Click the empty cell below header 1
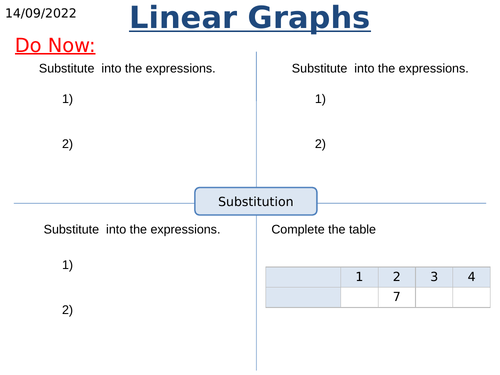 click(x=359, y=297)
